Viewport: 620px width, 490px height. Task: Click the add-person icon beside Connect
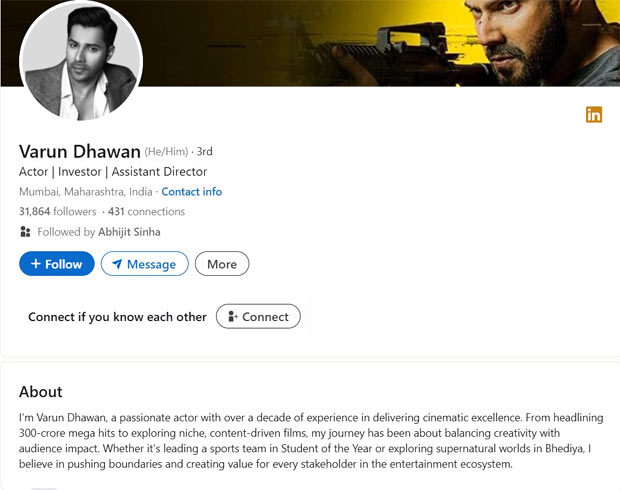(232, 317)
